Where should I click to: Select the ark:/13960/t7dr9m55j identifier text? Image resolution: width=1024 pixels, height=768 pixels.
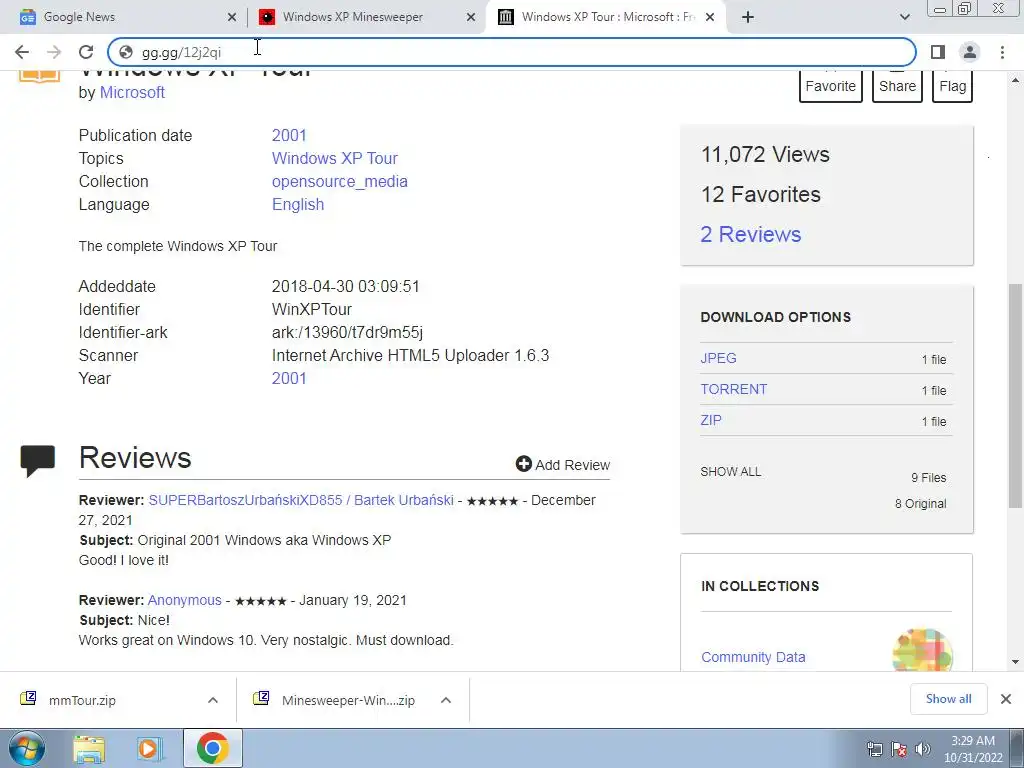pyautogui.click(x=347, y=332)
